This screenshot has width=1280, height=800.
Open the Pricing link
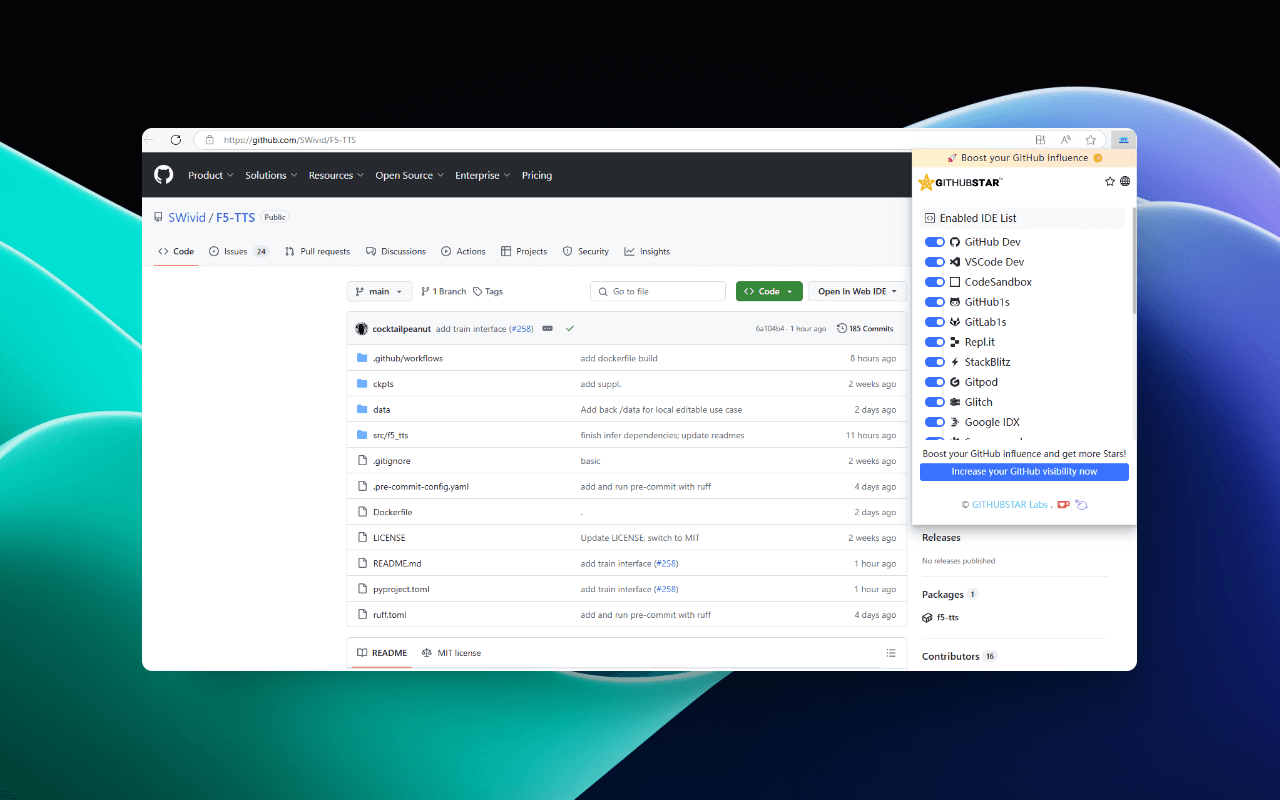click(x=537, y=175)
